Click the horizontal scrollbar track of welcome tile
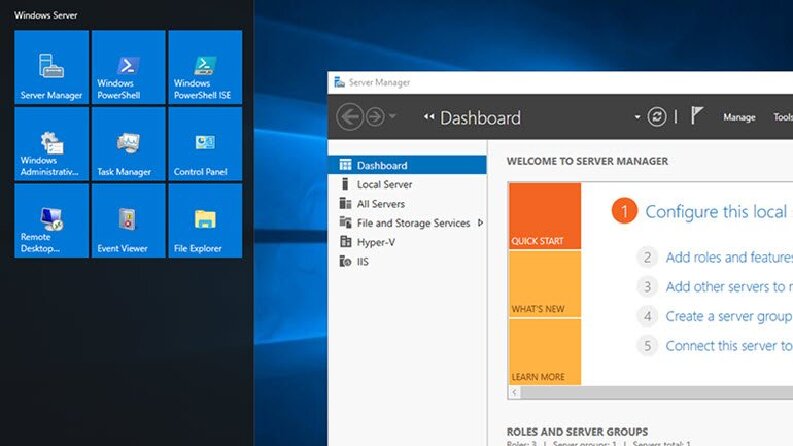 pyautogui.click(x=656, y=392)
